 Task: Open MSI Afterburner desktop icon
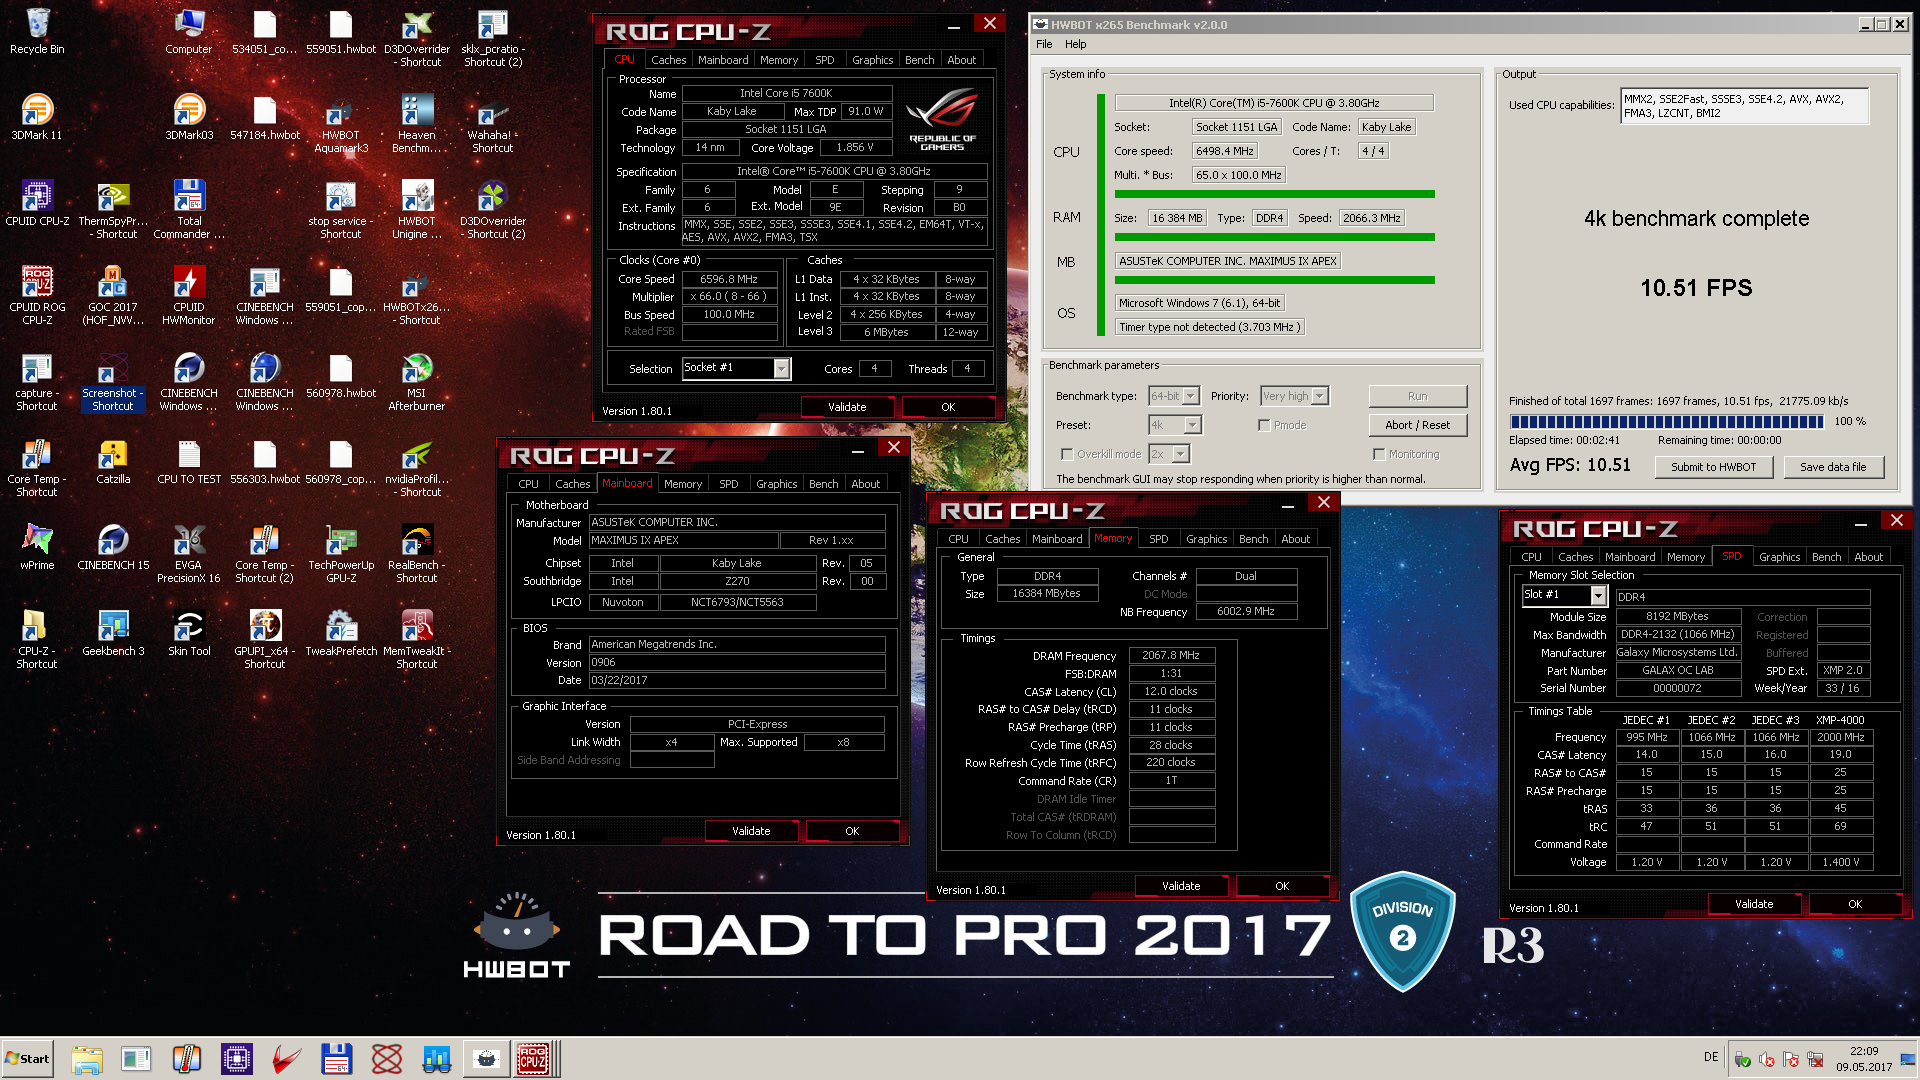pos(417,382)
